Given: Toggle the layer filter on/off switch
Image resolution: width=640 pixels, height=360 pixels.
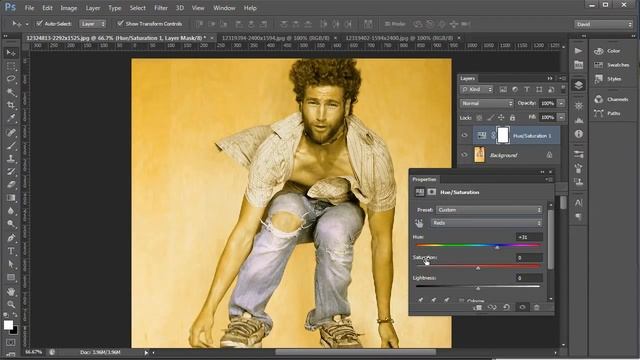Looking at the screenshot, I should point(563,88).
